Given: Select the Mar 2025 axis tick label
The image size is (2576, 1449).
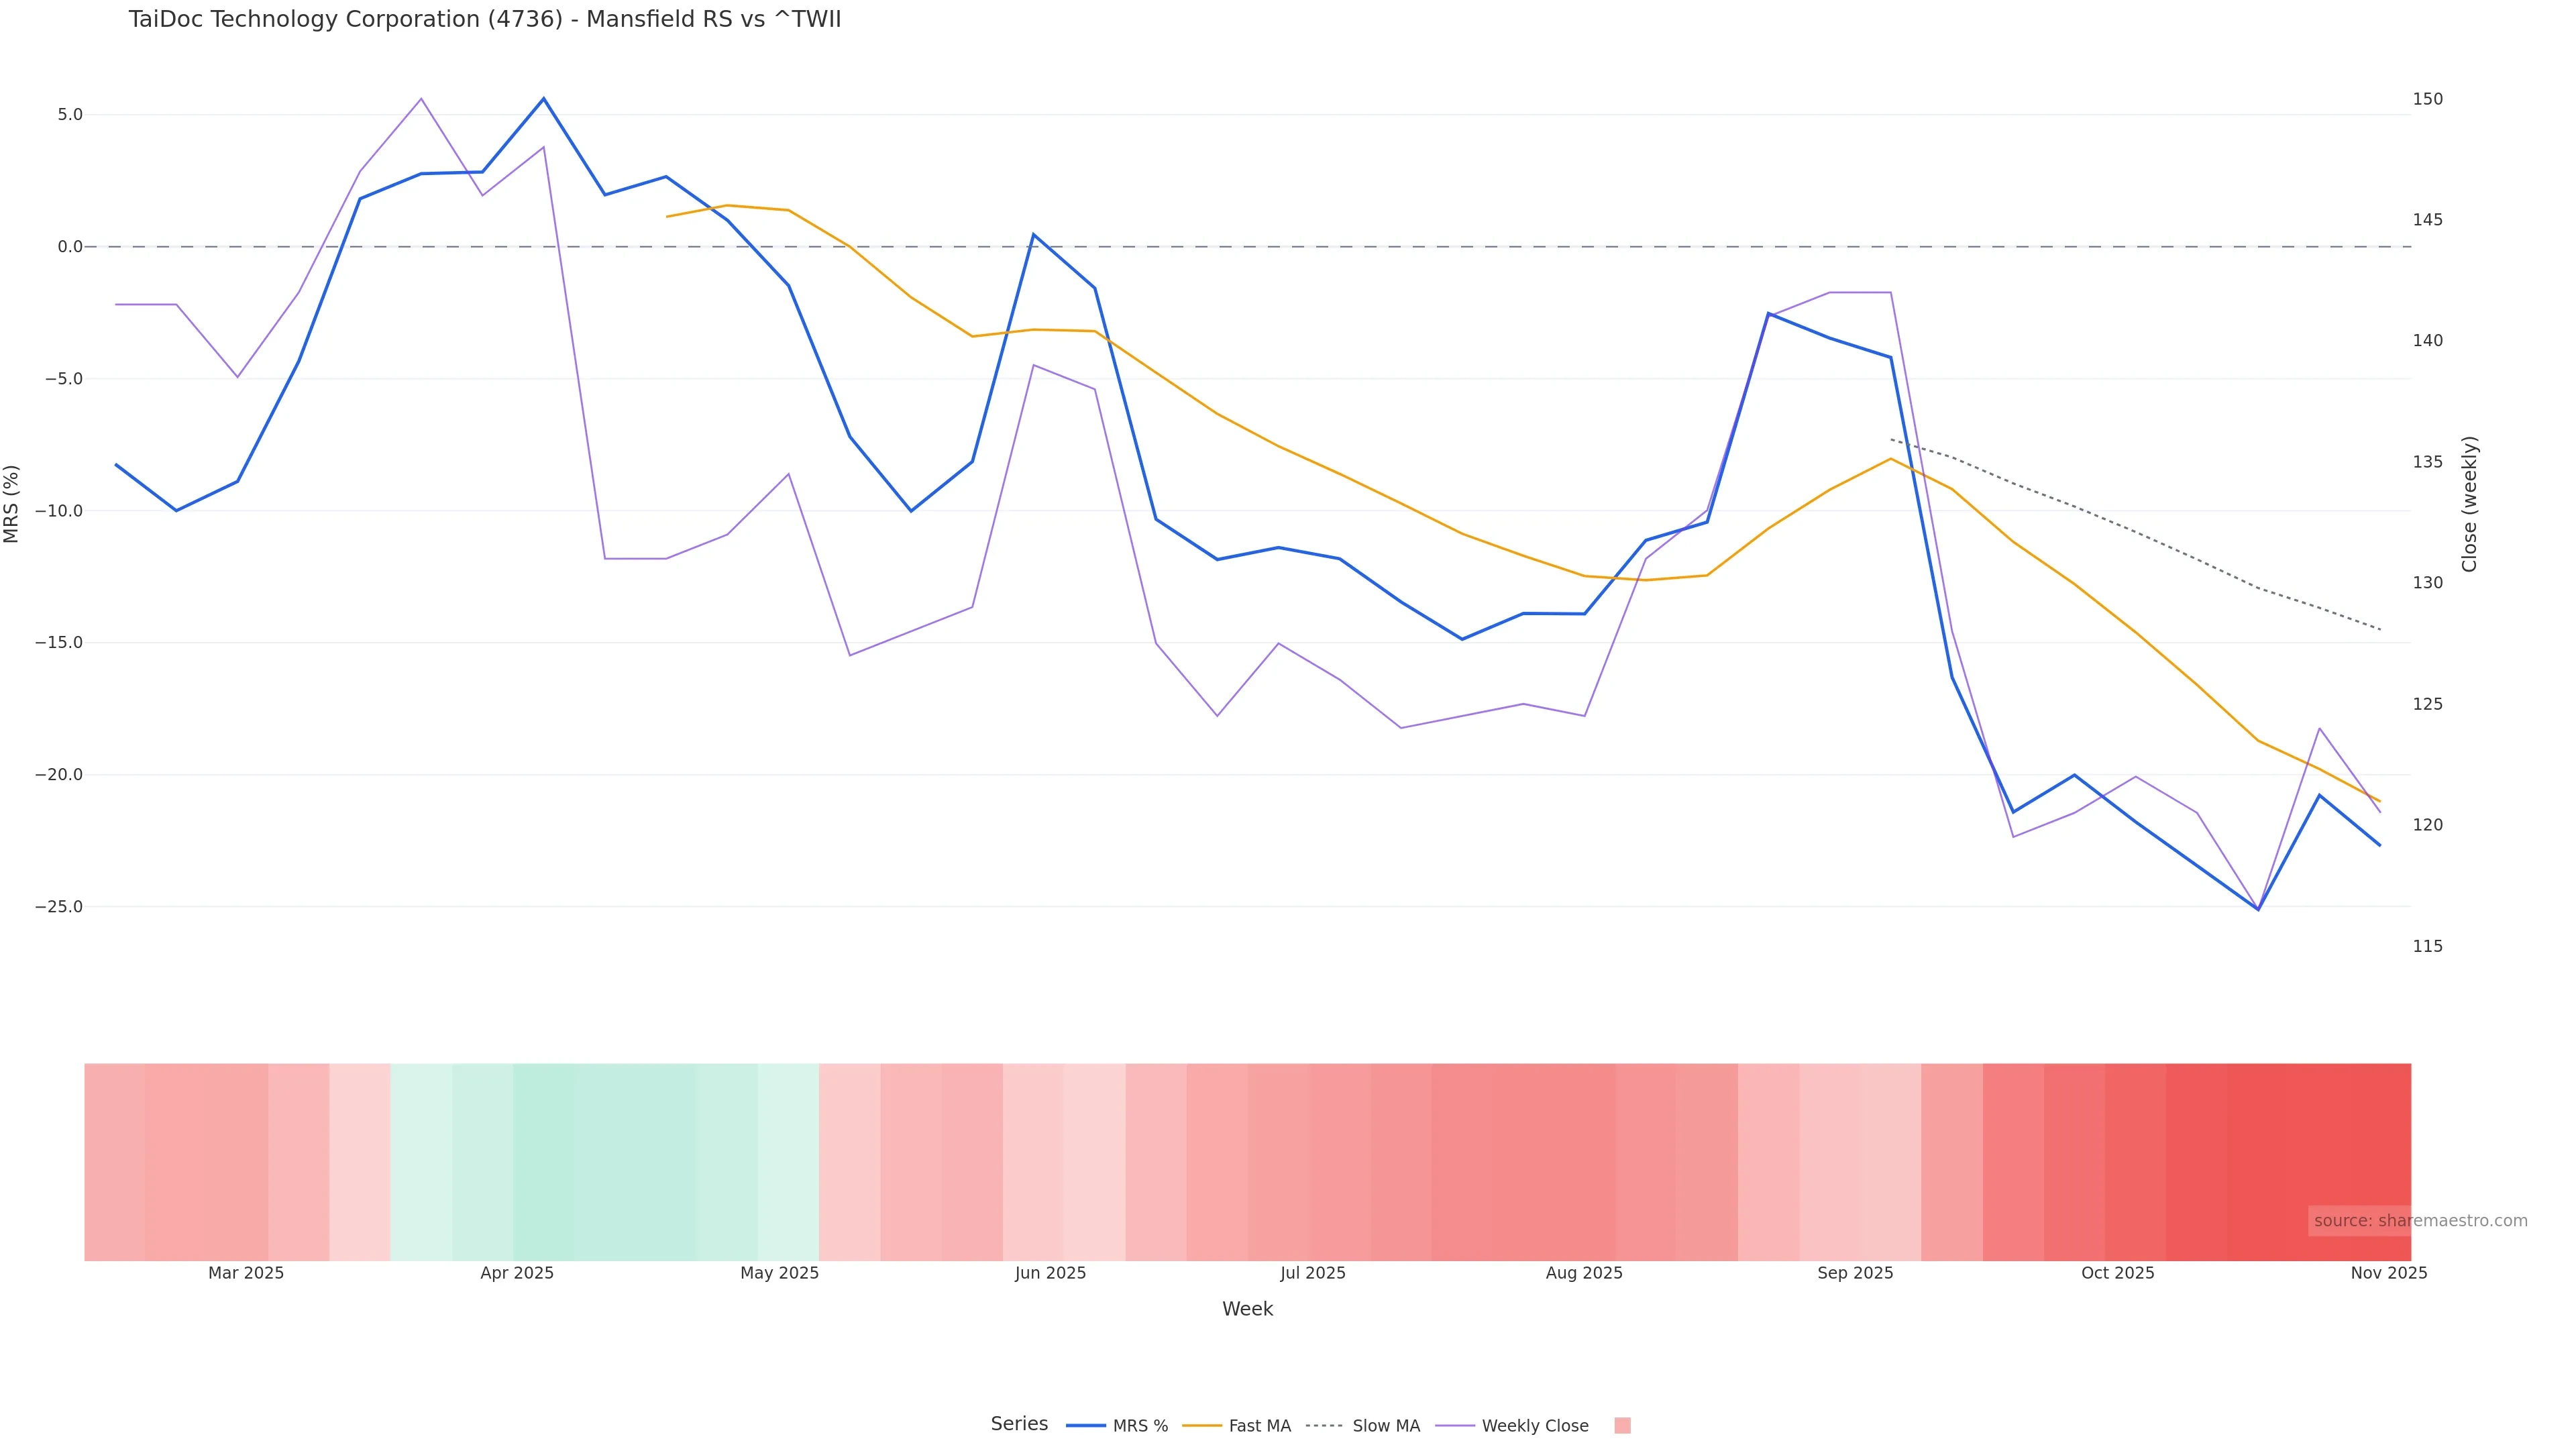Looking at the screenshot, I should click(x=246, y=1273).
